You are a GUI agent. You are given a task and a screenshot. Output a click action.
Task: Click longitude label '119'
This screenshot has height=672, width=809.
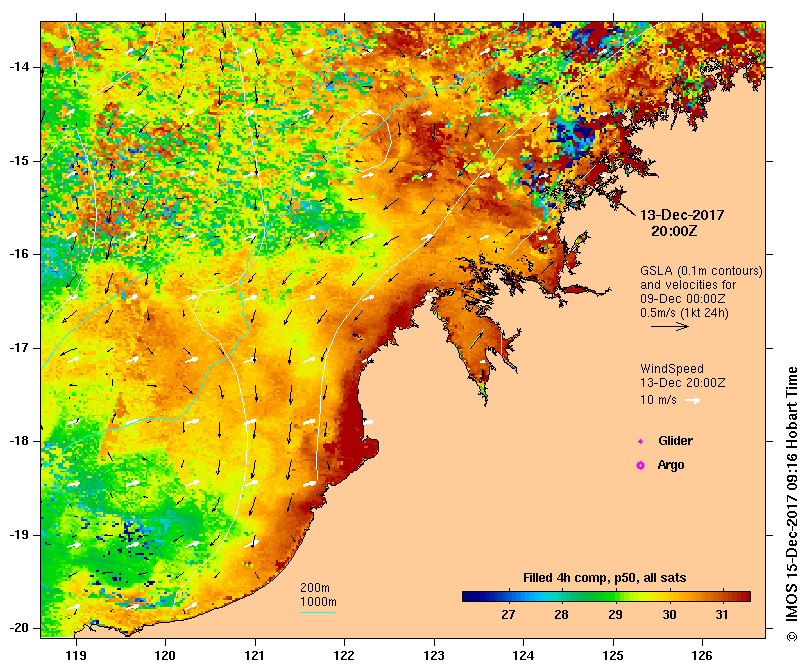[x=76, y=655]
